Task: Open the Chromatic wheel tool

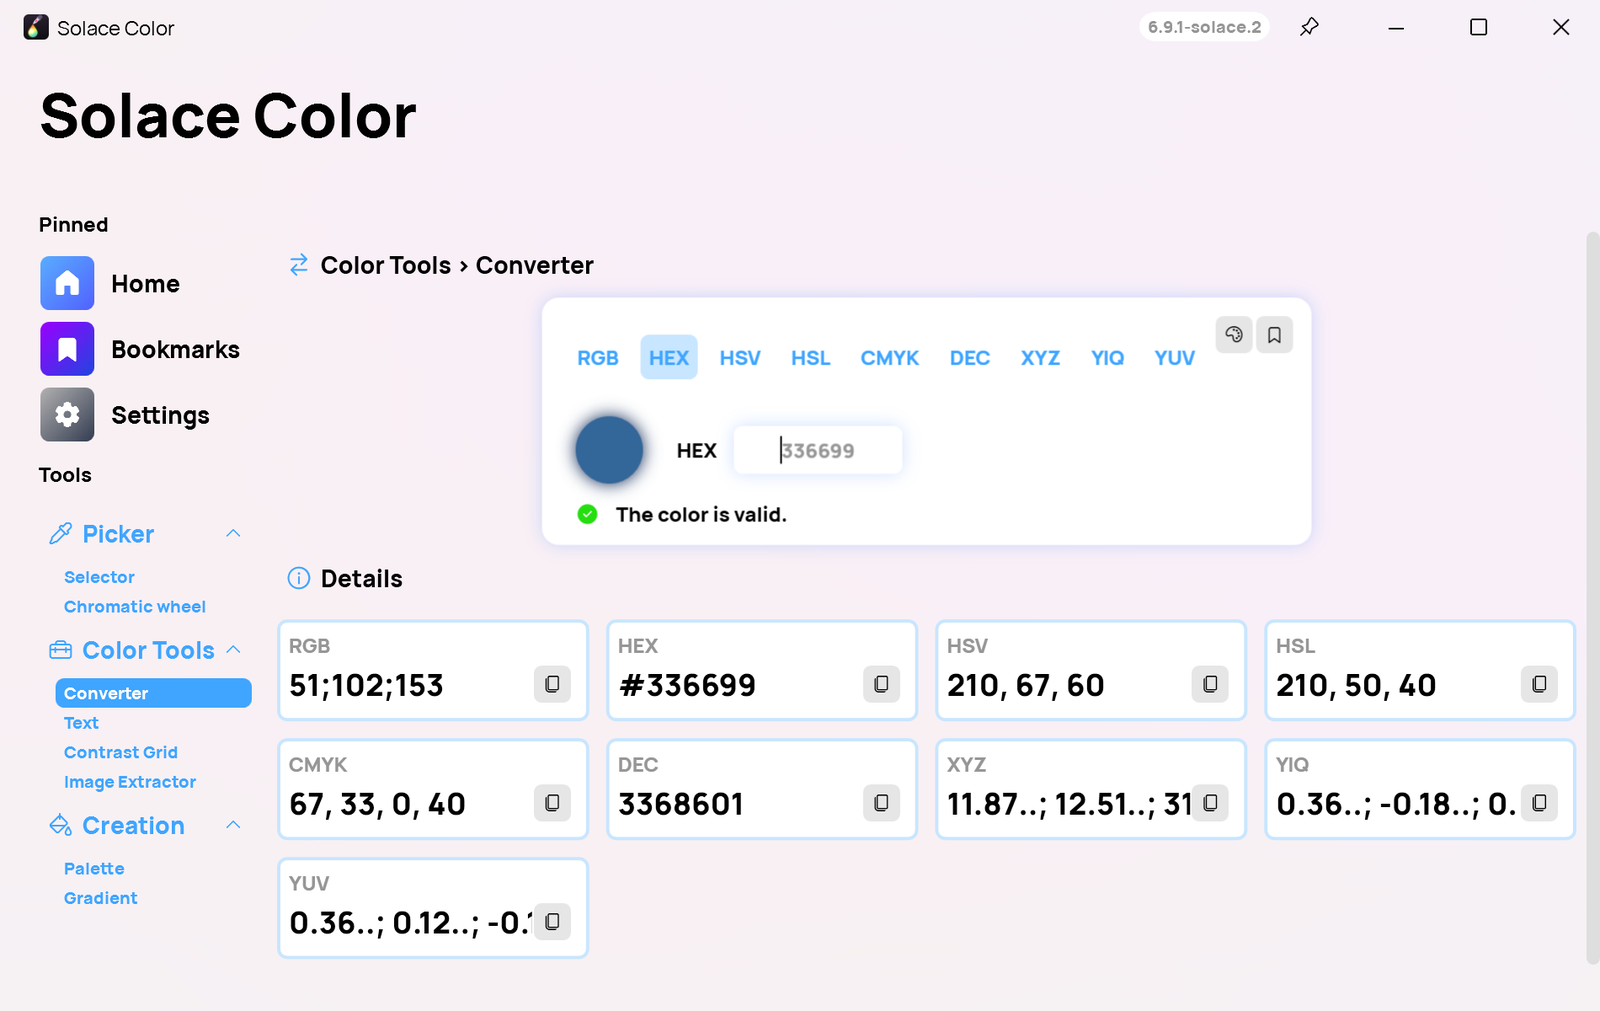Action: (x=135, y=607)
